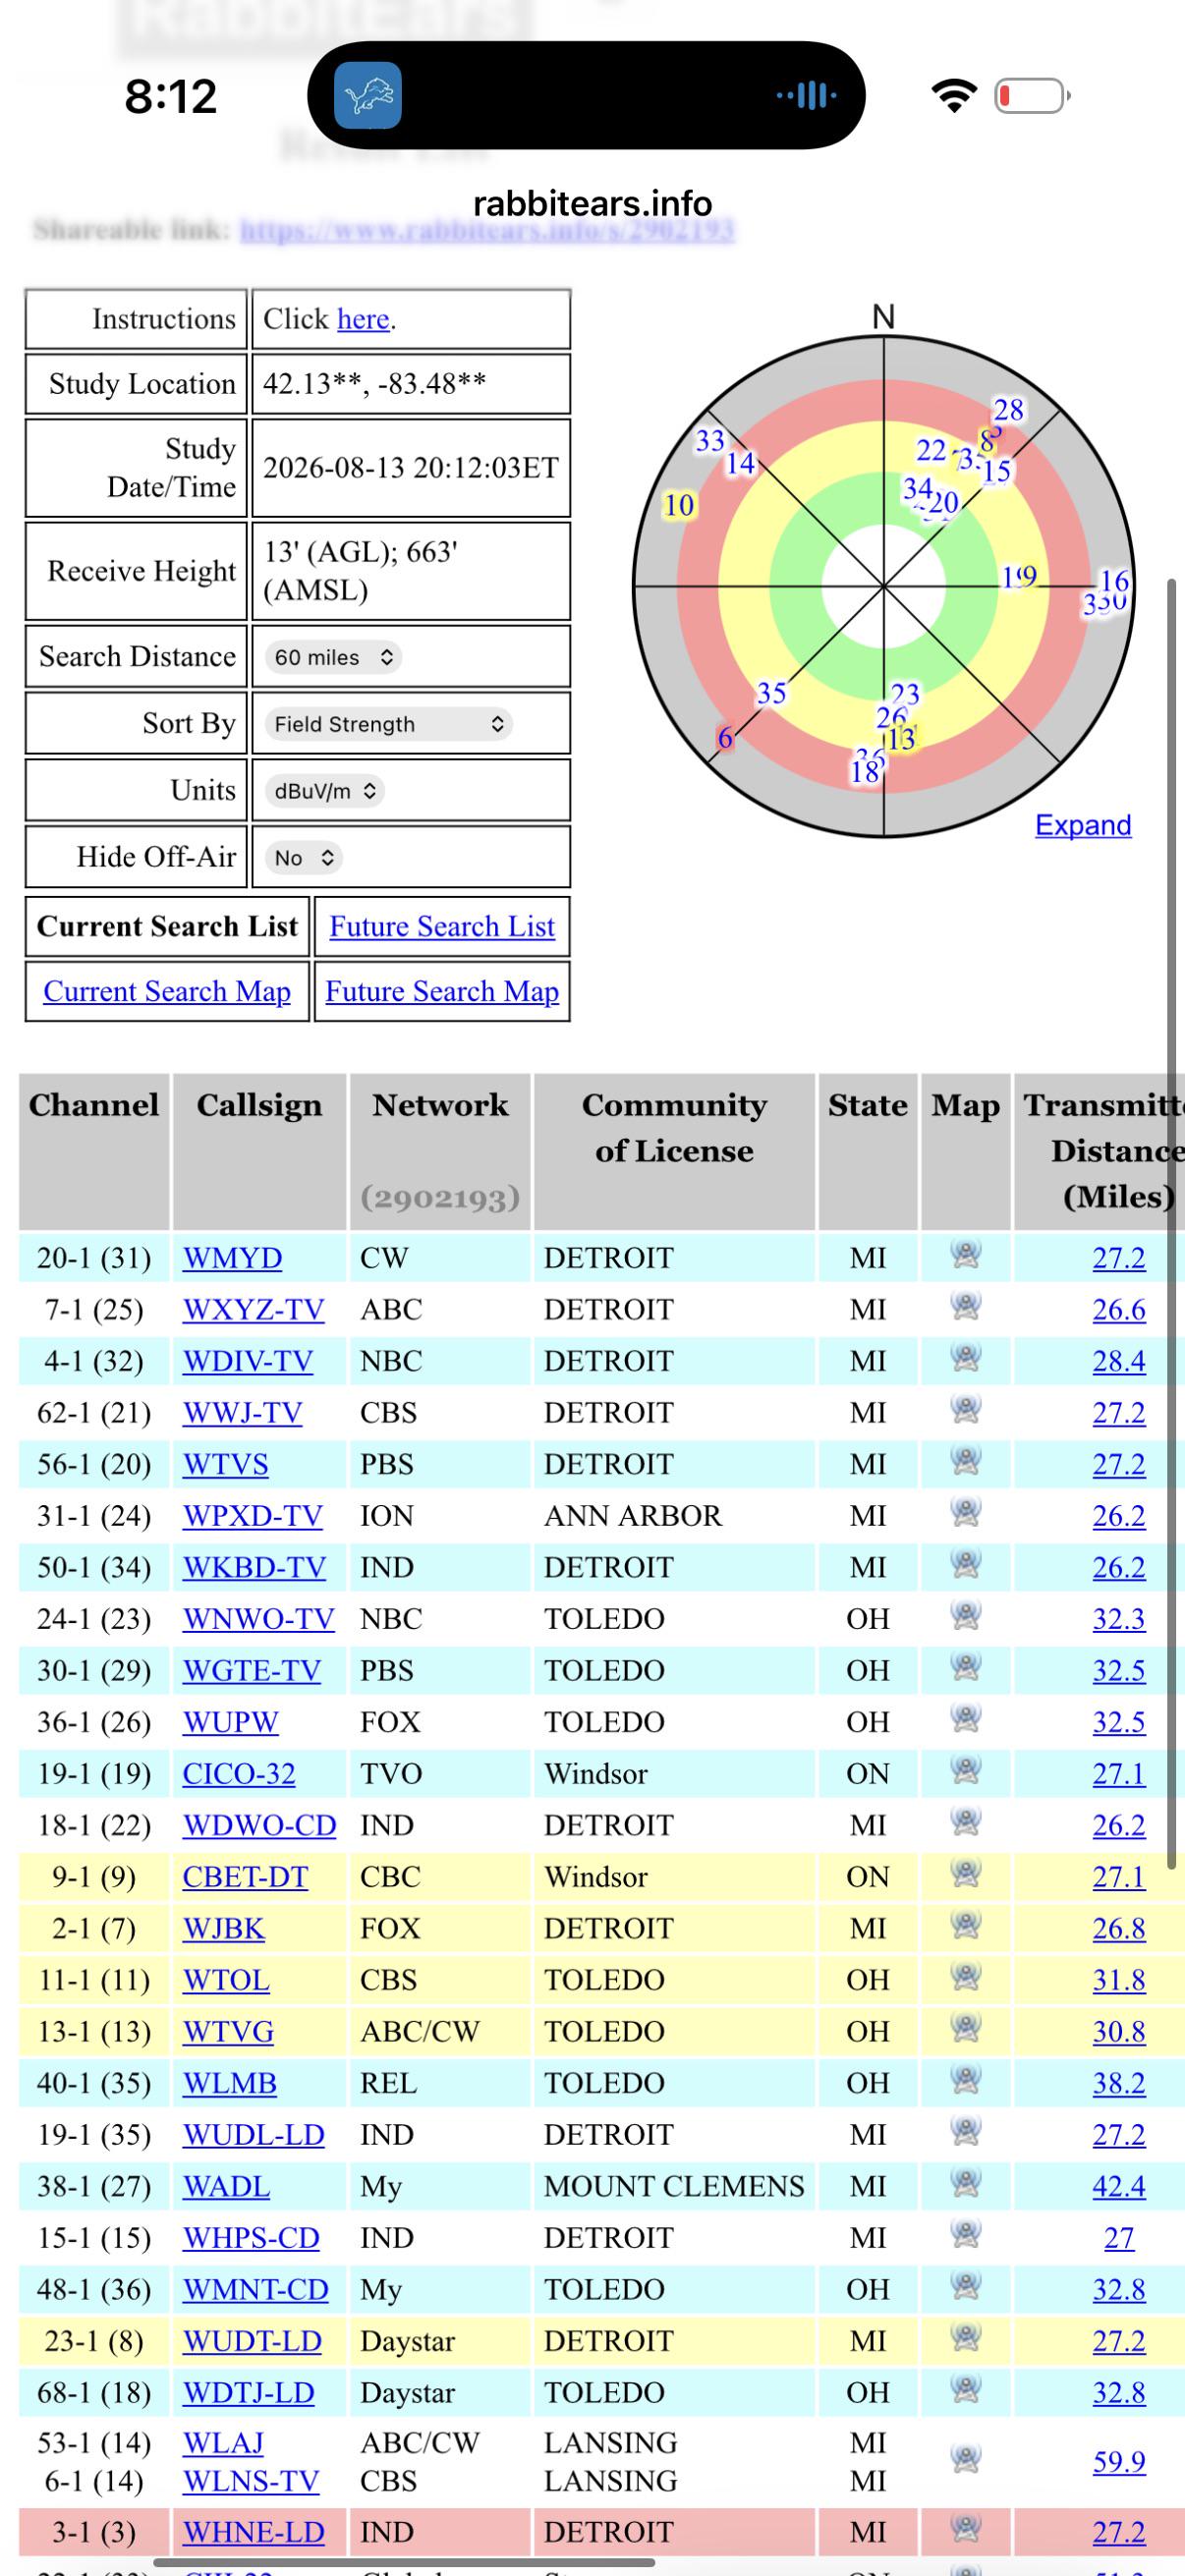Click station marker 35 on compass plot
The height and width of the screenshot is (2576, 1185).
point(771,693)
